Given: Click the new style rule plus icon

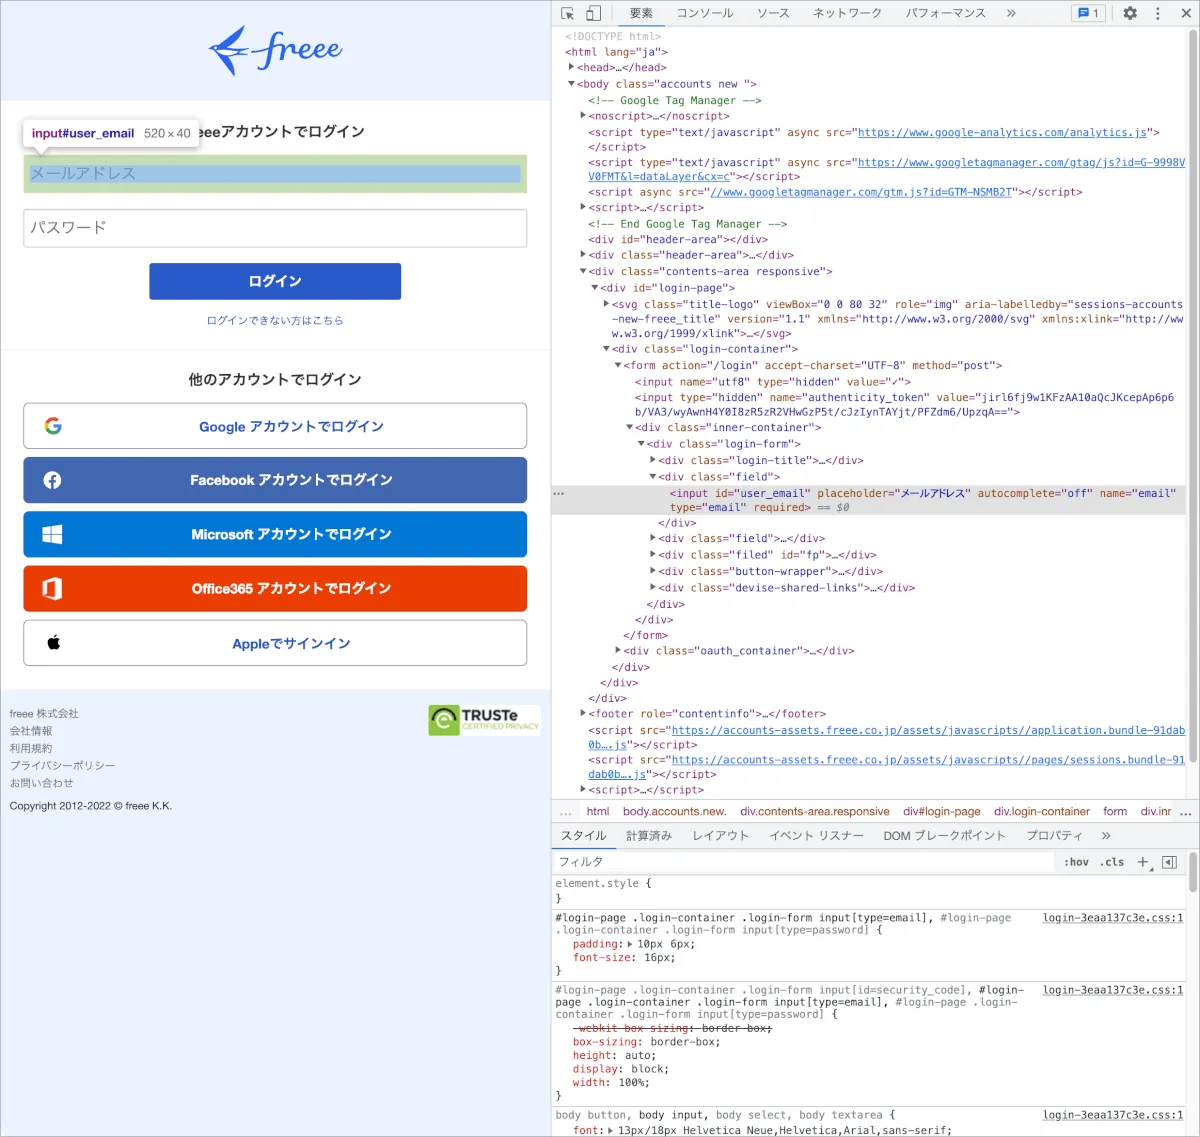Looking at the screenshot, I should [x=1143, y=862].
